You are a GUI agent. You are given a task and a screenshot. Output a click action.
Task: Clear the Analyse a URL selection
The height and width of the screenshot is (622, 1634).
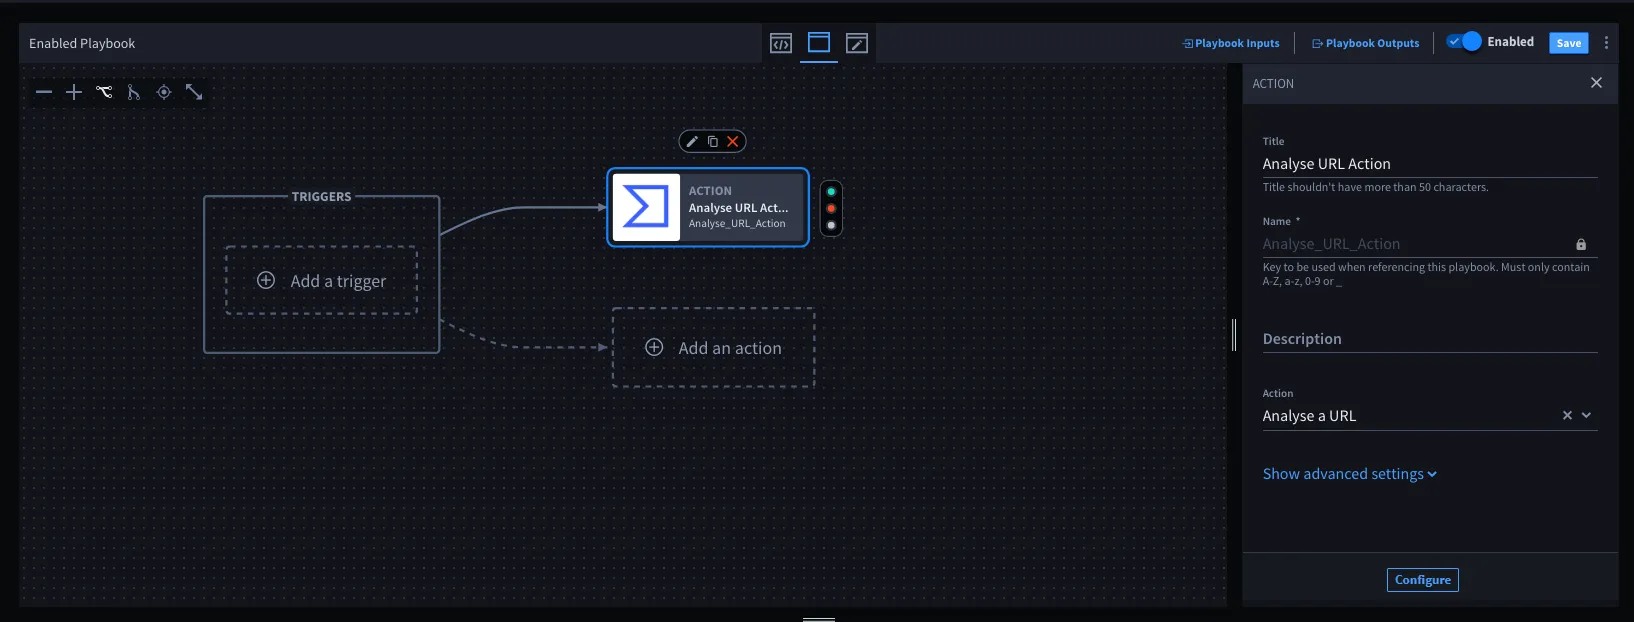tap(1567, 415)
